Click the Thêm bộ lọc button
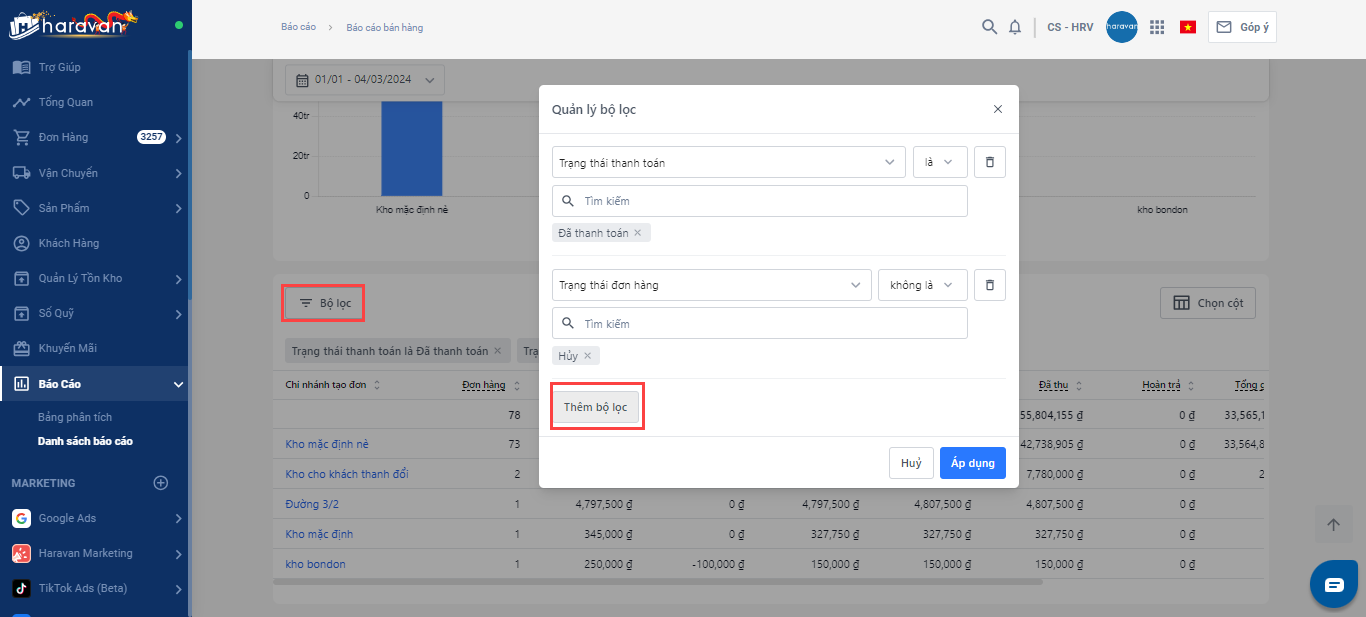1366x617 pixels. point(596,407)
